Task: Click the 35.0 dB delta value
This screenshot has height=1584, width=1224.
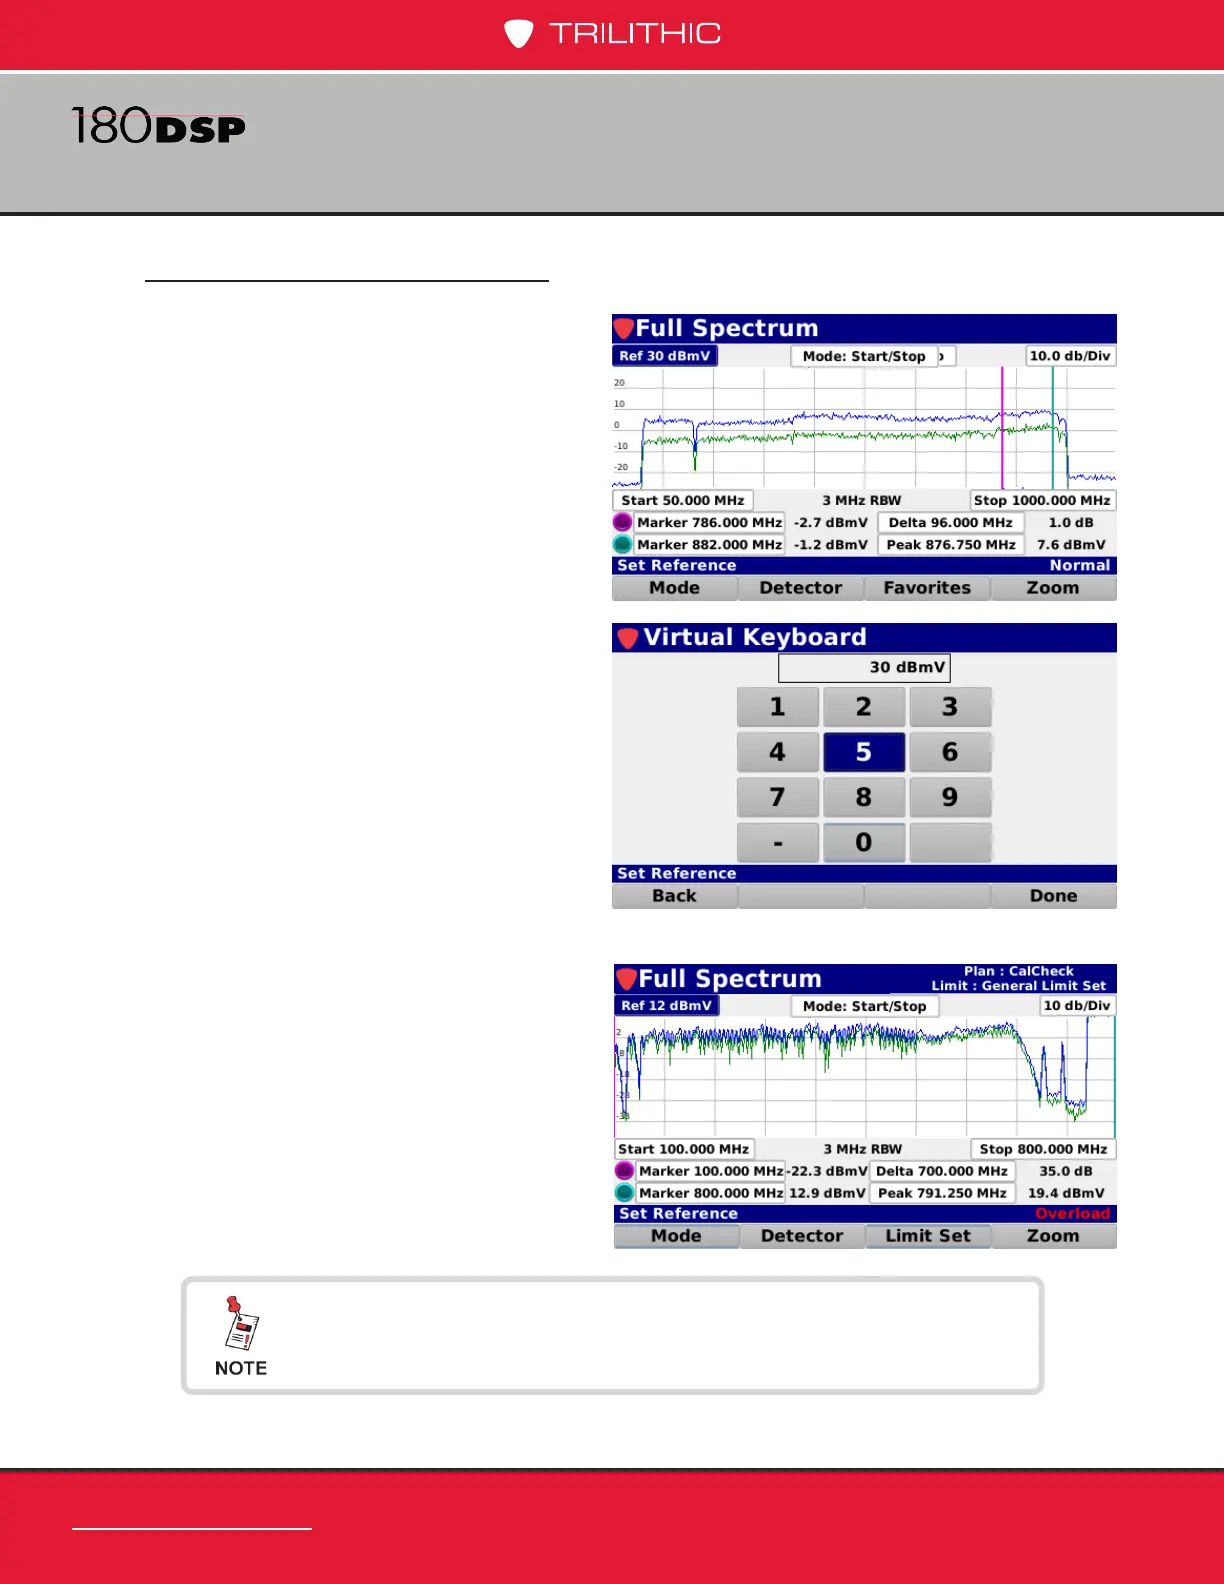Action: (1066, 1171)
